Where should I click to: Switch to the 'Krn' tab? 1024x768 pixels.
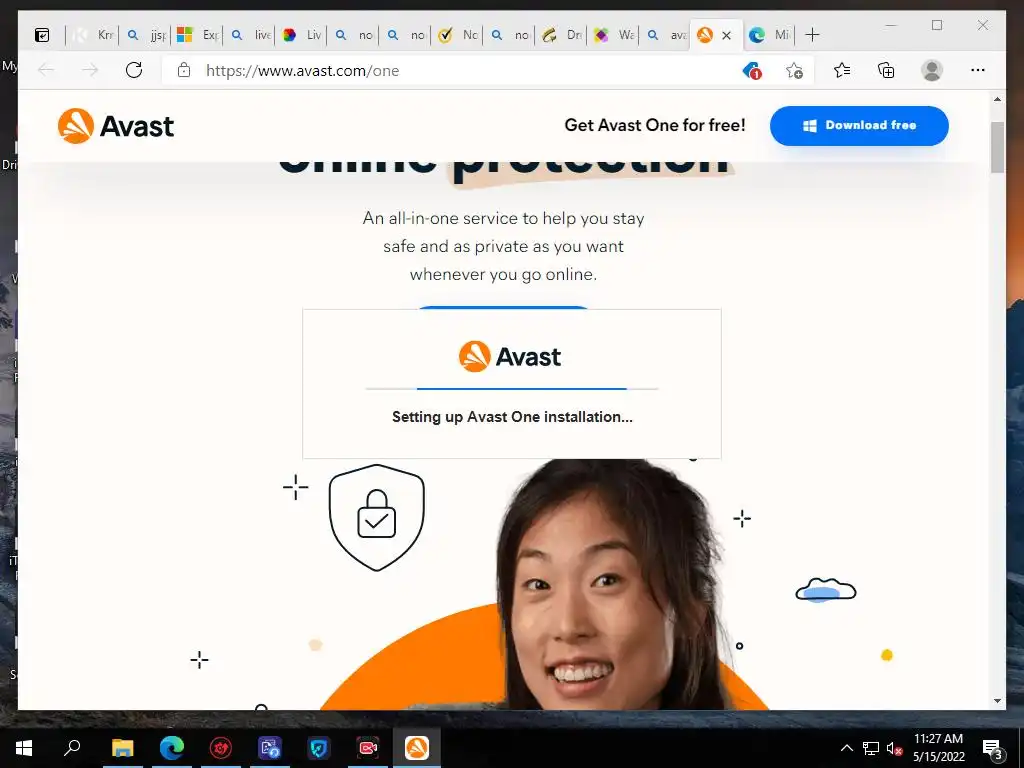tap(92, 35)
